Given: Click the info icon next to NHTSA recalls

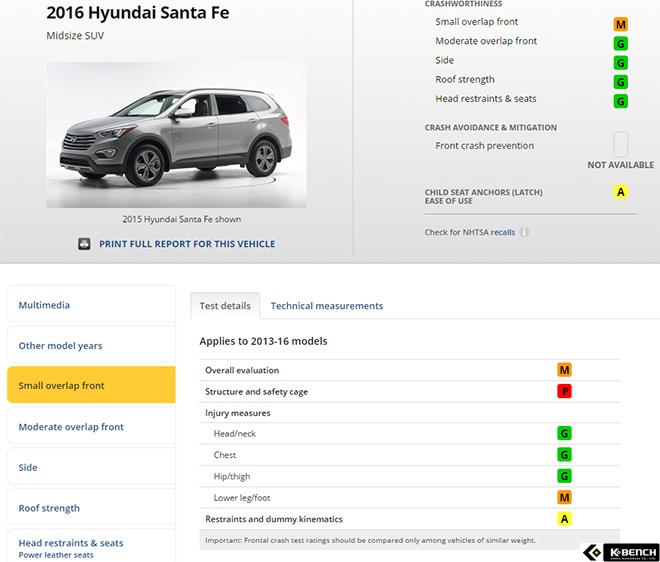Looking at the screenshot, I should point(524,232).
